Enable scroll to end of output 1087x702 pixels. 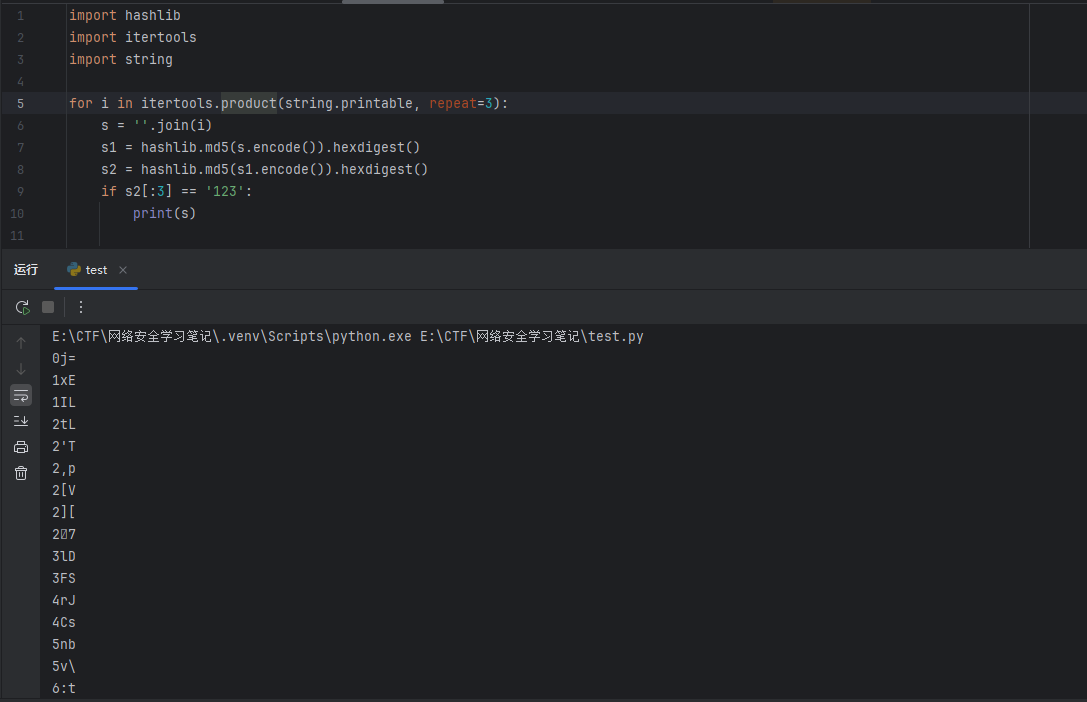21,421
